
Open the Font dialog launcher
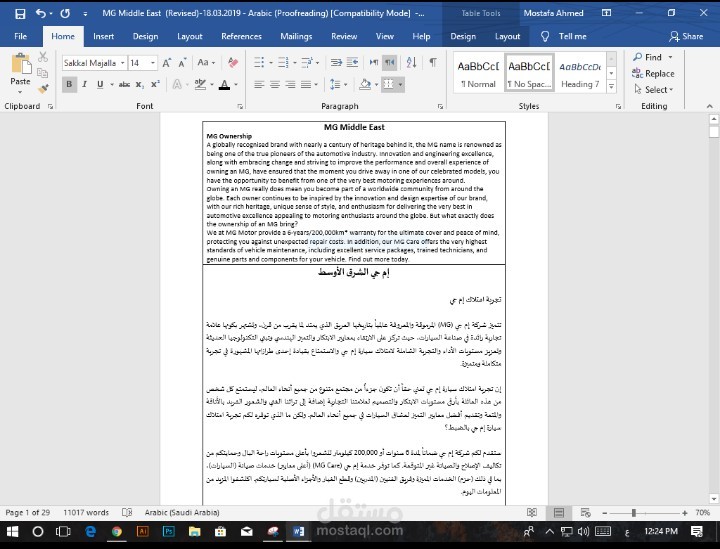coord(240,106)
